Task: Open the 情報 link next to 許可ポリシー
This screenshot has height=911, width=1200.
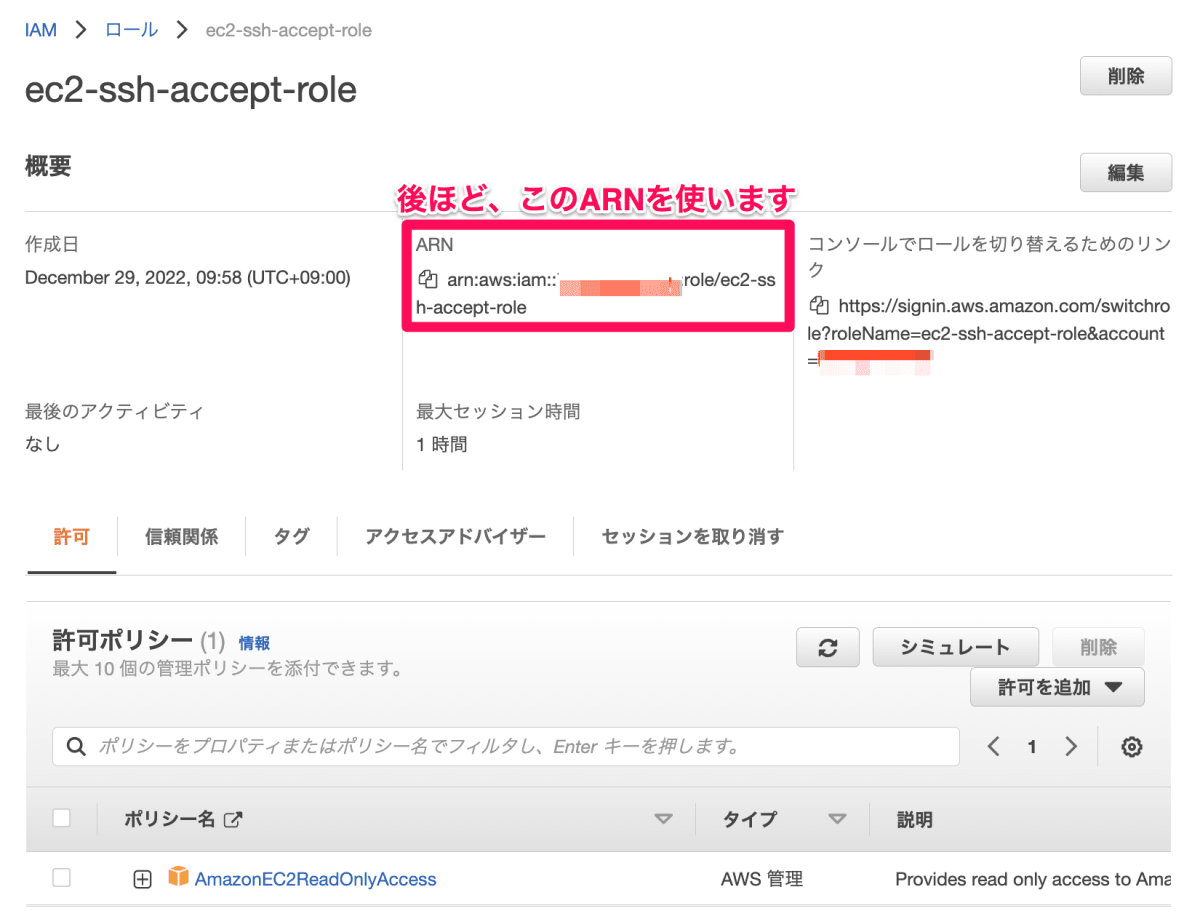Action: pos(254,643)
